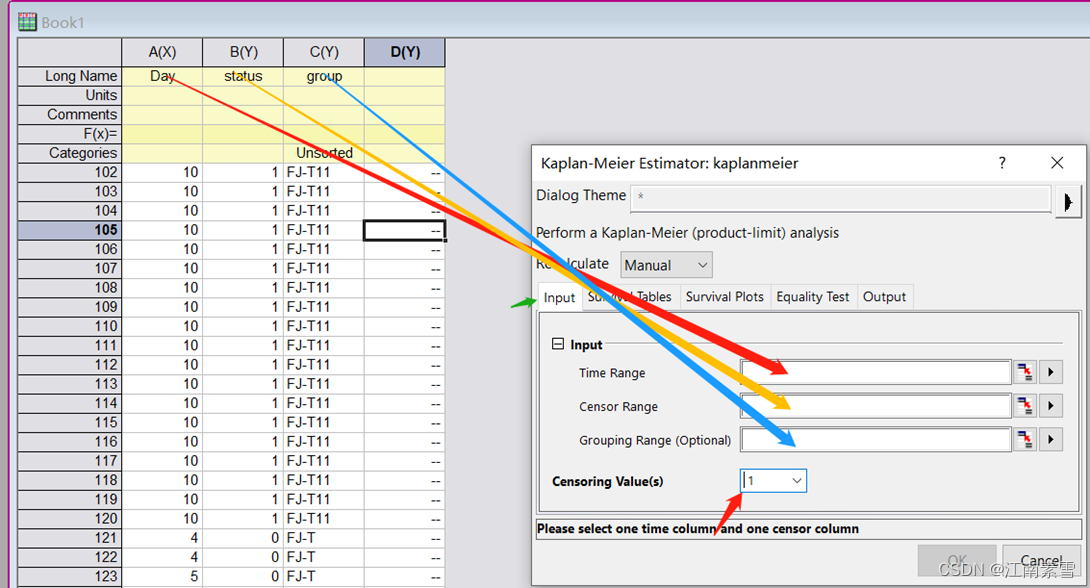Select the top-left corner cell of Book1

coord(70,52)
